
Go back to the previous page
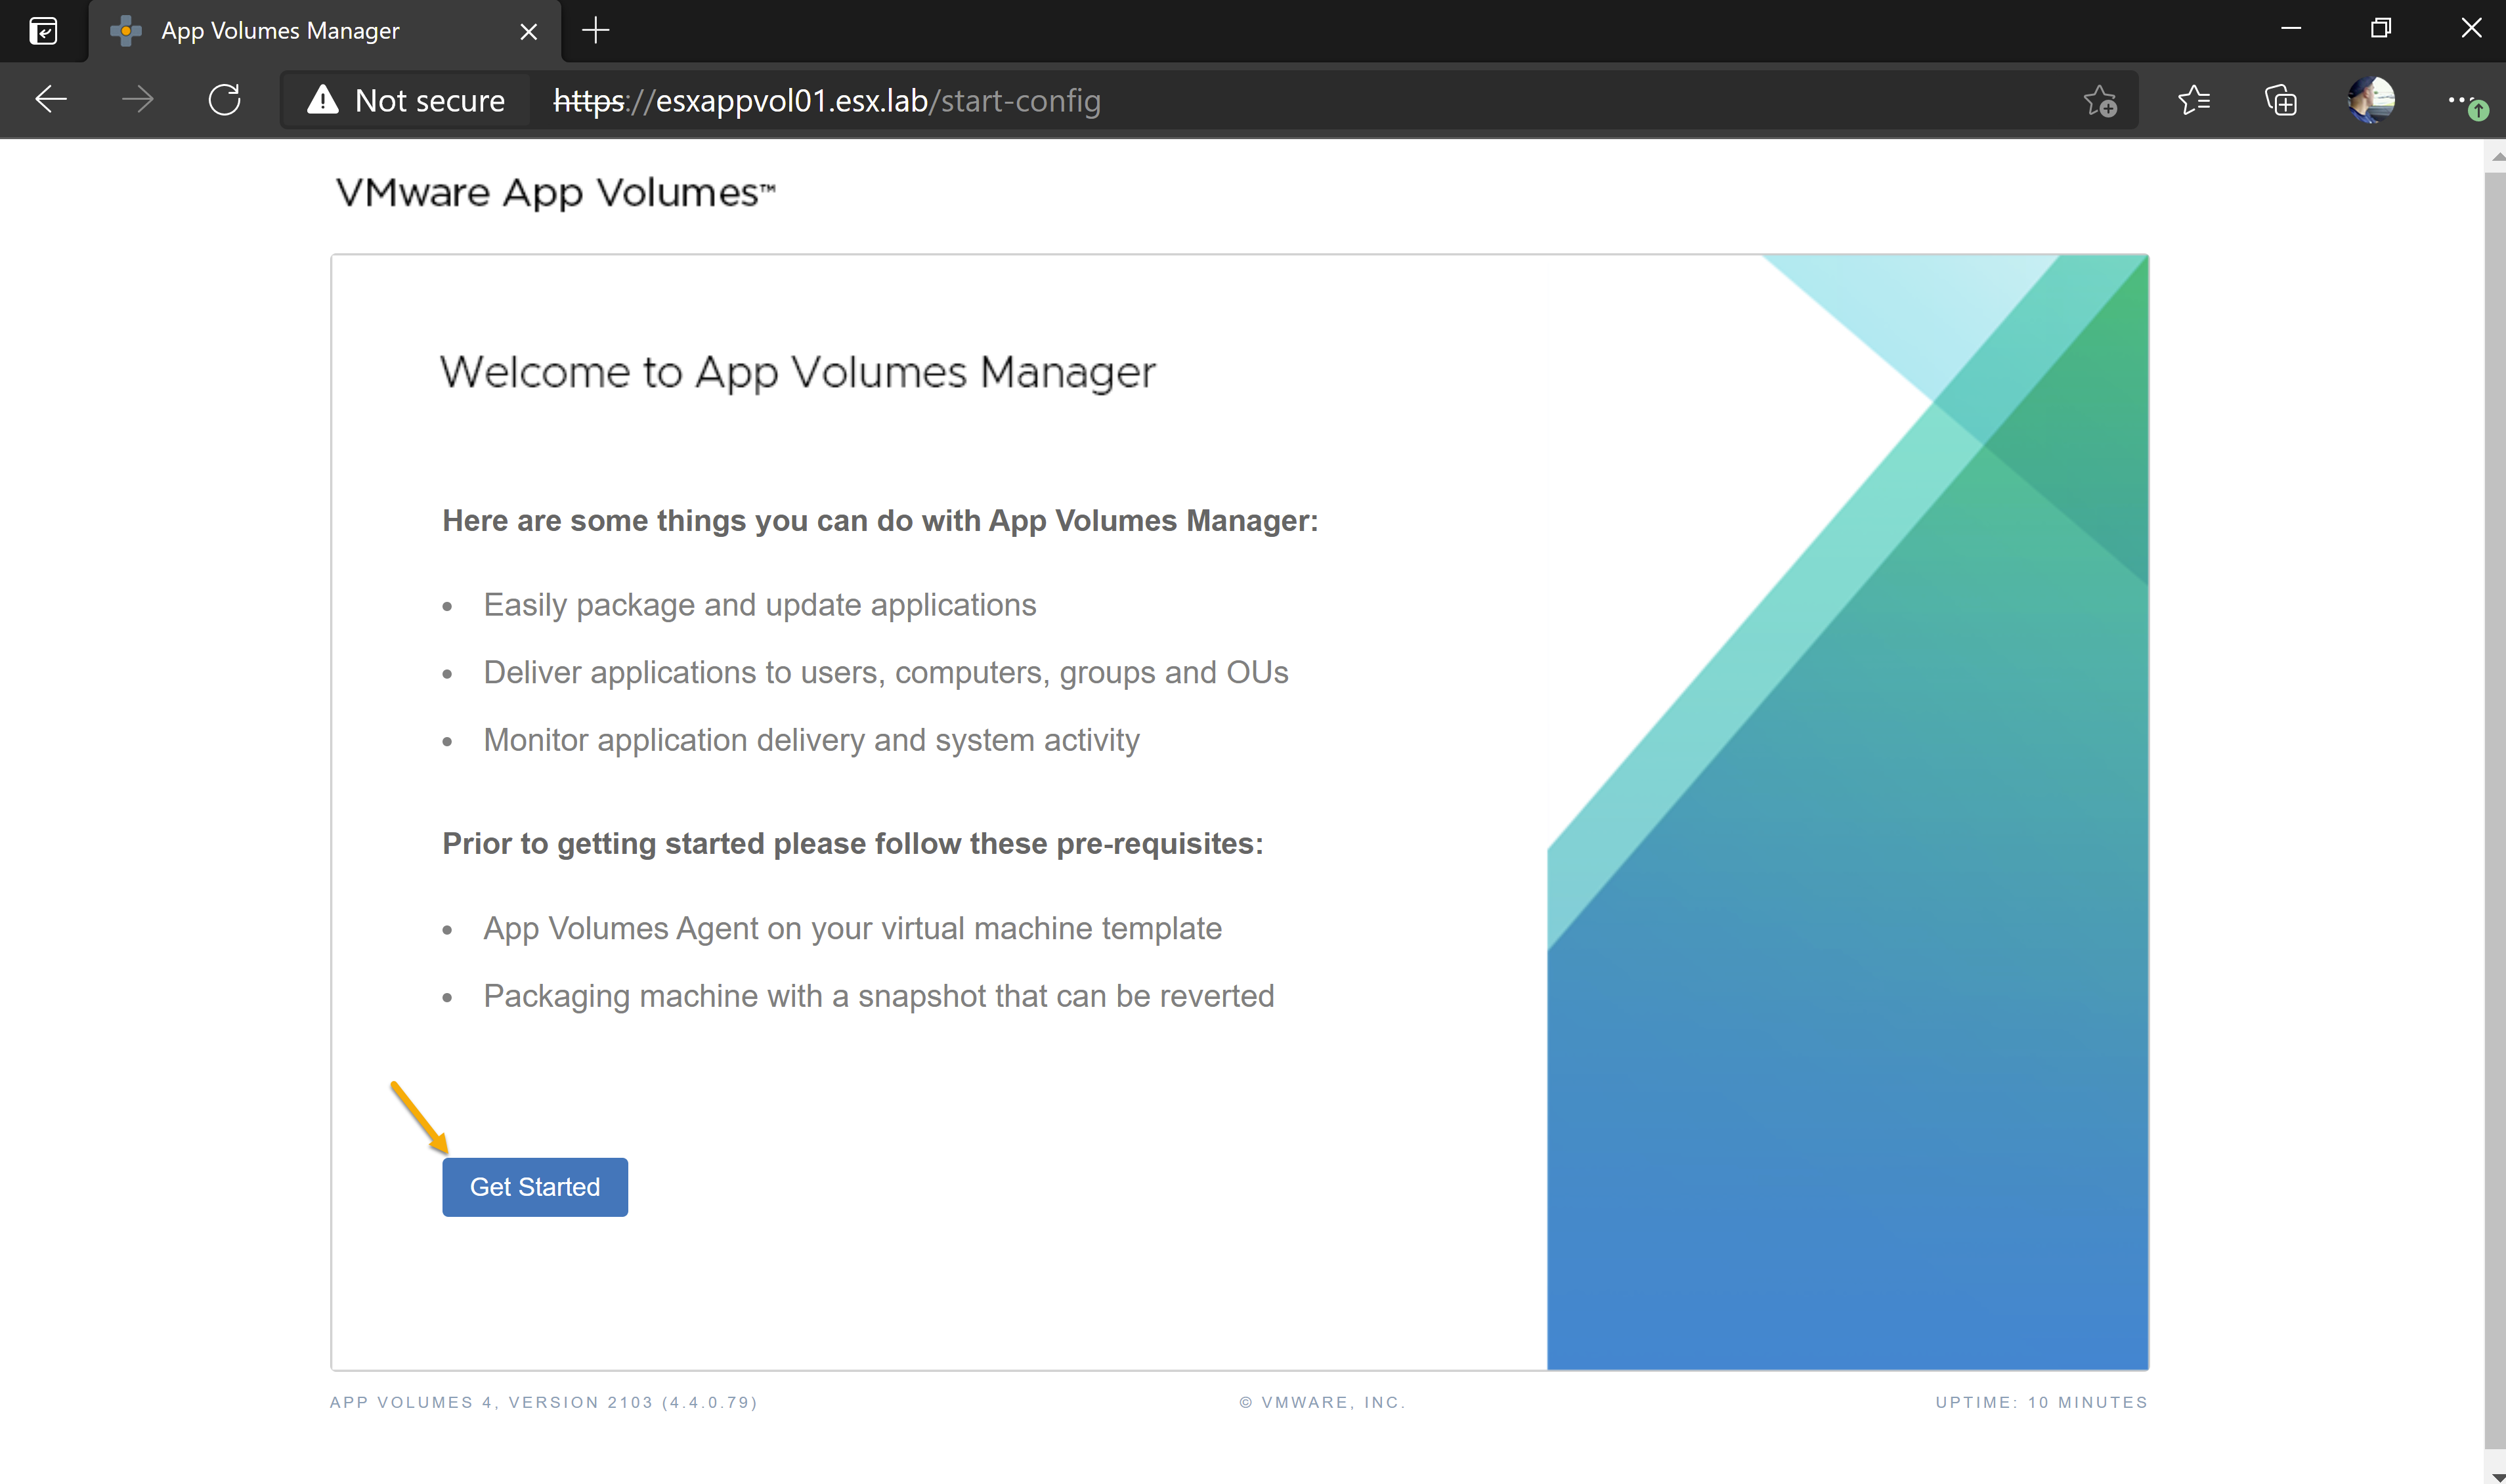[x=51, y=100]
